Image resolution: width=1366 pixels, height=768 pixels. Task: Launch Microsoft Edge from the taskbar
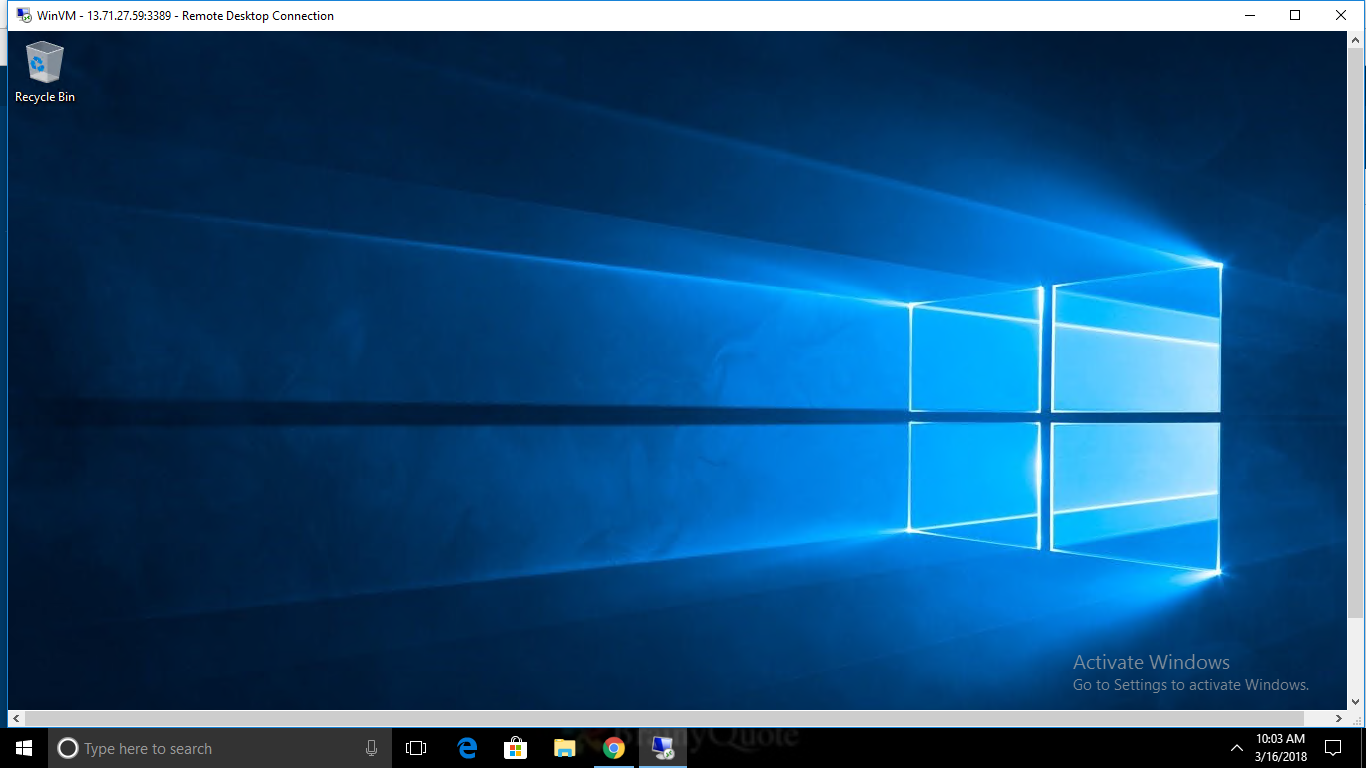pos(467,748)
